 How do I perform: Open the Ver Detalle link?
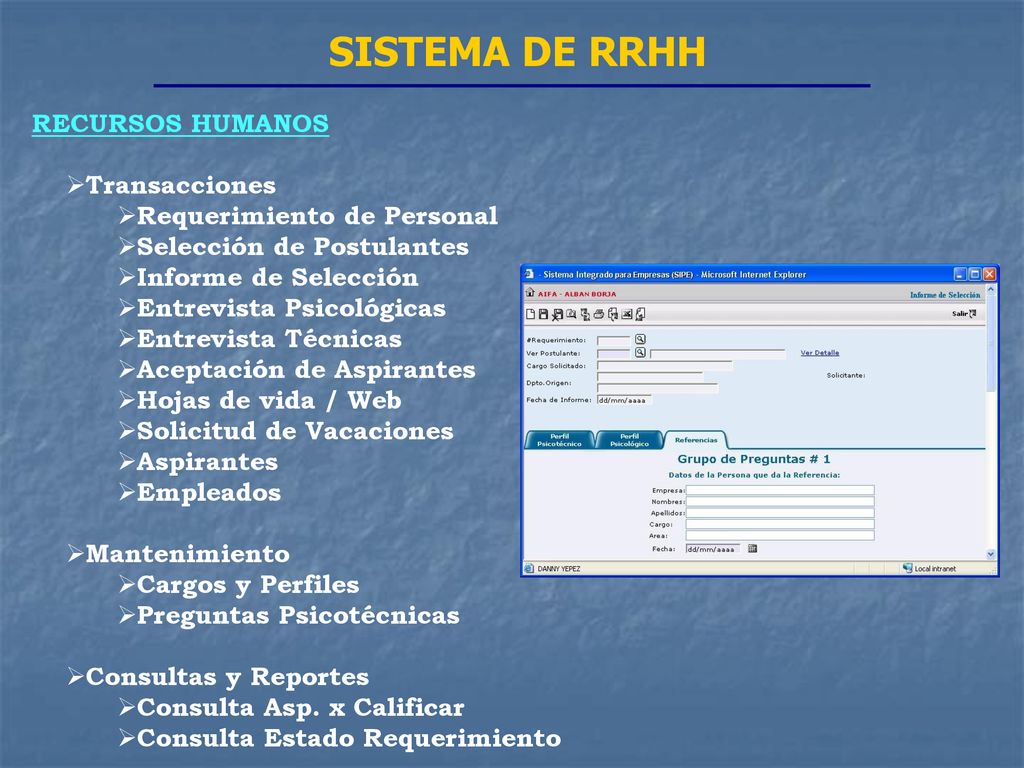[x=820, y=353]
